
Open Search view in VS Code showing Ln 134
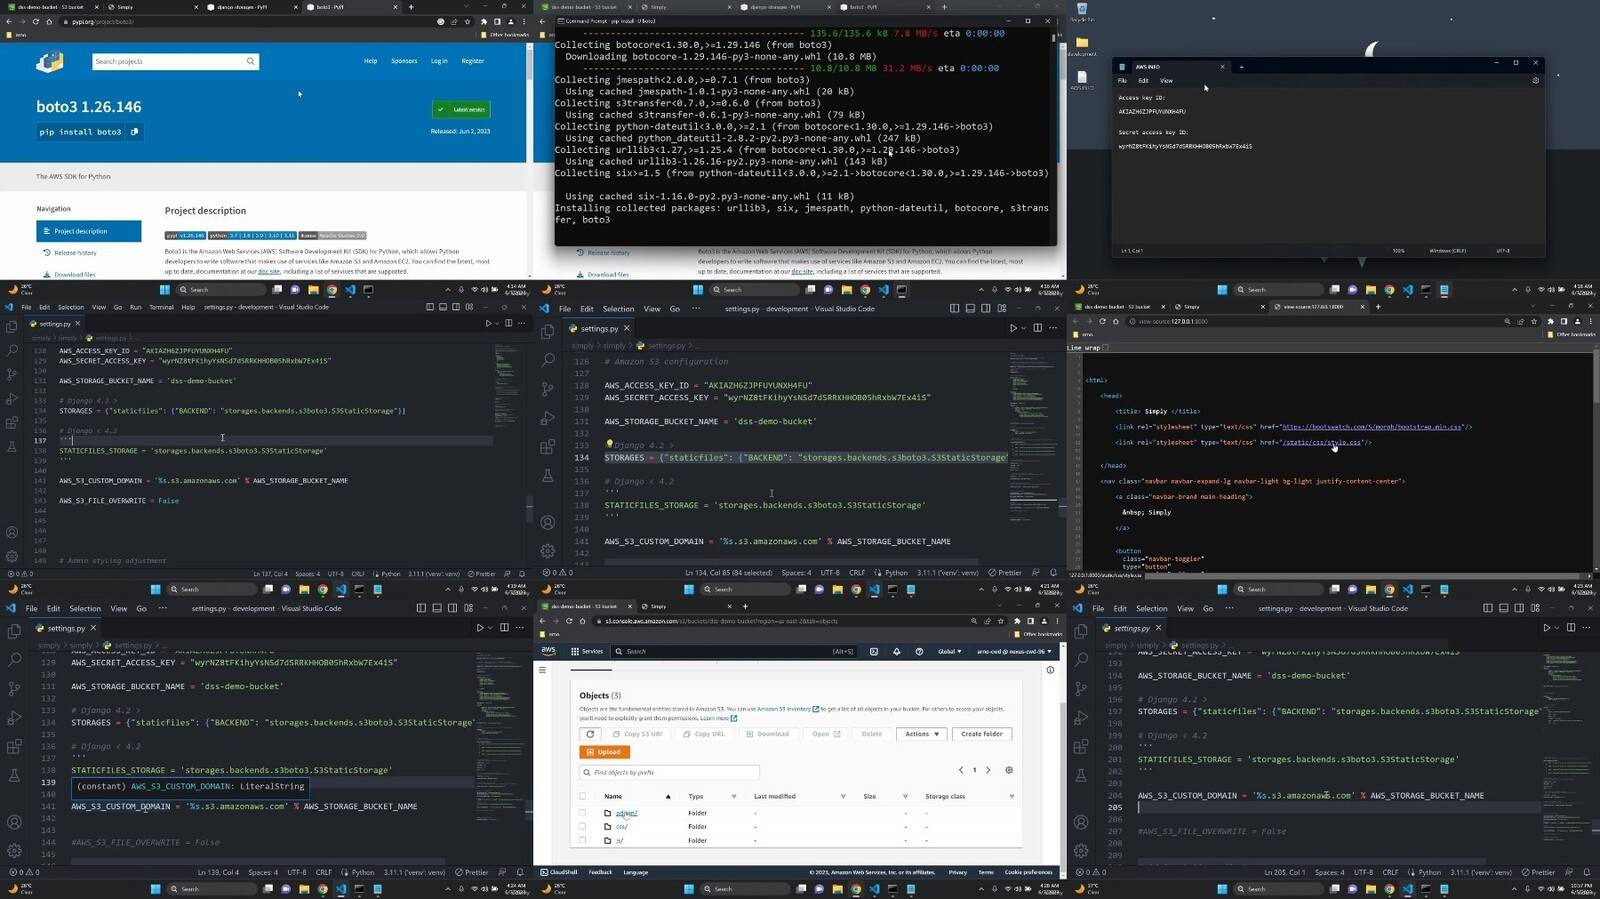[x=547, y=359]
